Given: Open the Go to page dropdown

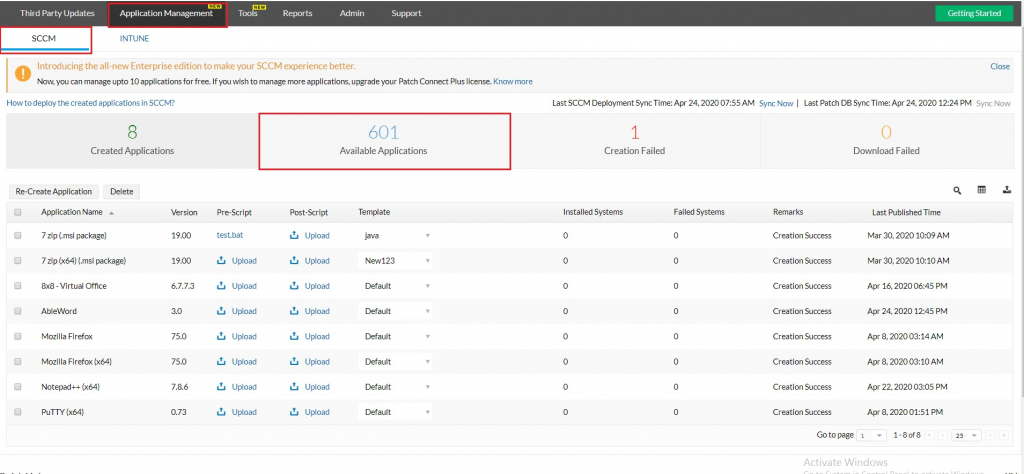Looking at the screenshot, I should pyautogui.click(x=872, y=435).
